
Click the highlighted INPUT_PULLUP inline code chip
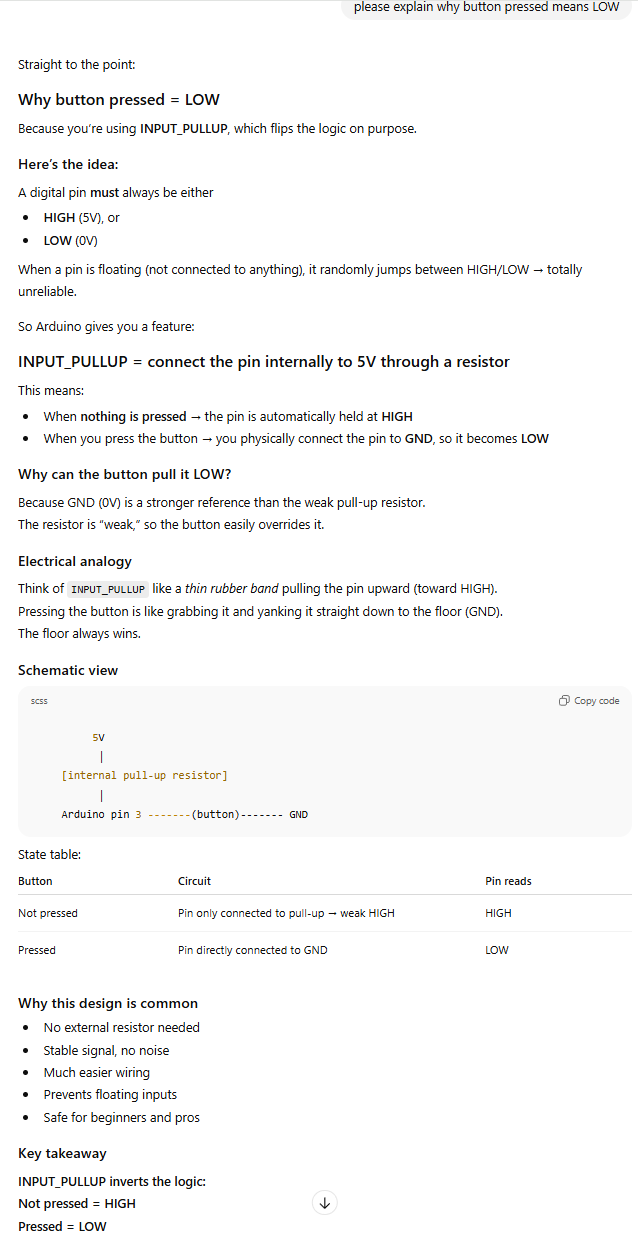pyautogui.click(x=108, y=589)
